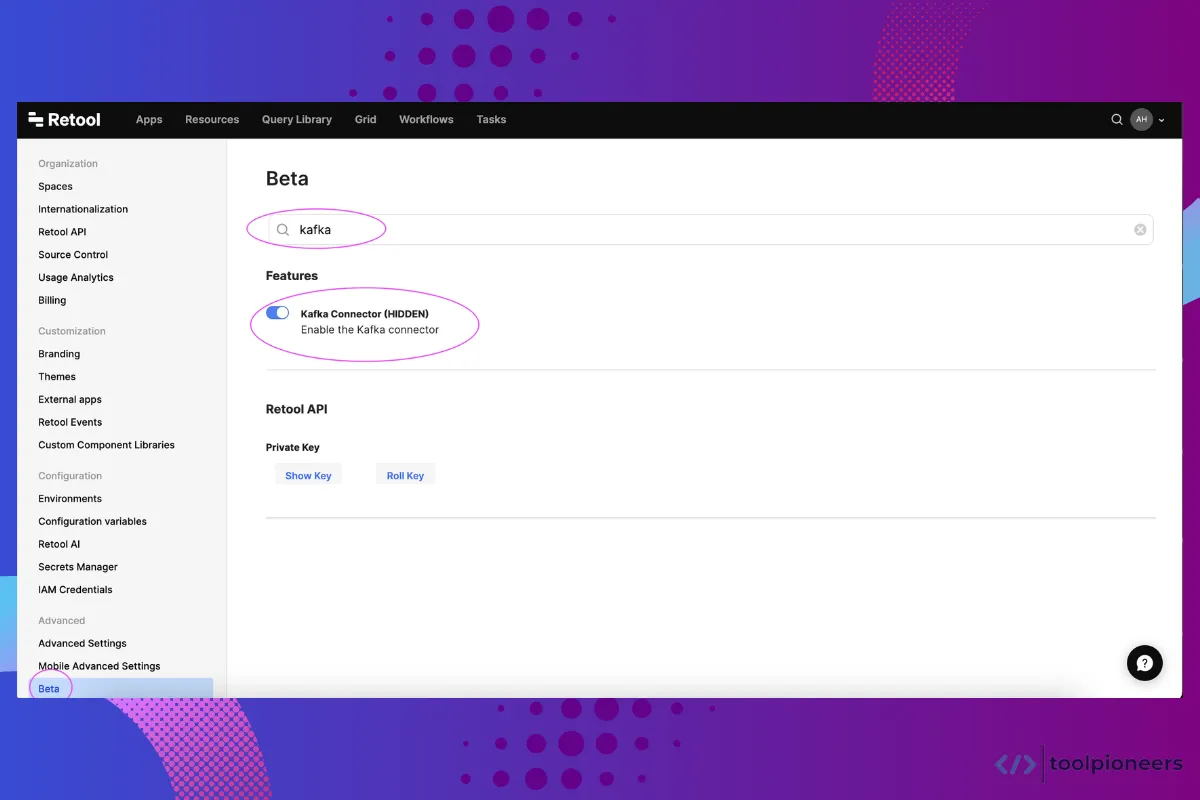Click the 'Enable the Kafka connector' description
The width and height of the screenshot is (1200, 800).
(x=370, y=329)
